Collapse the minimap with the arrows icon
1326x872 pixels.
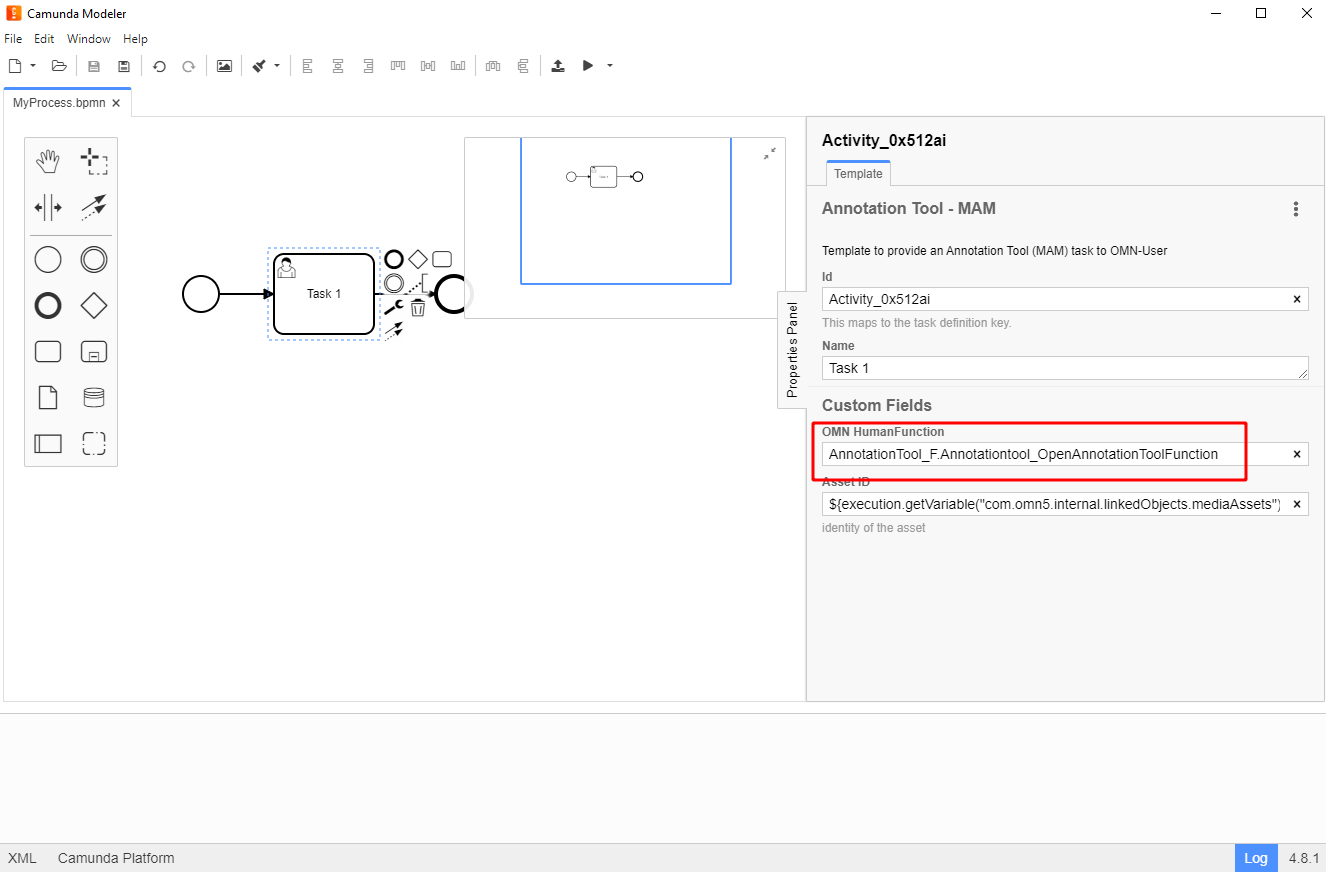click(769, 153)
